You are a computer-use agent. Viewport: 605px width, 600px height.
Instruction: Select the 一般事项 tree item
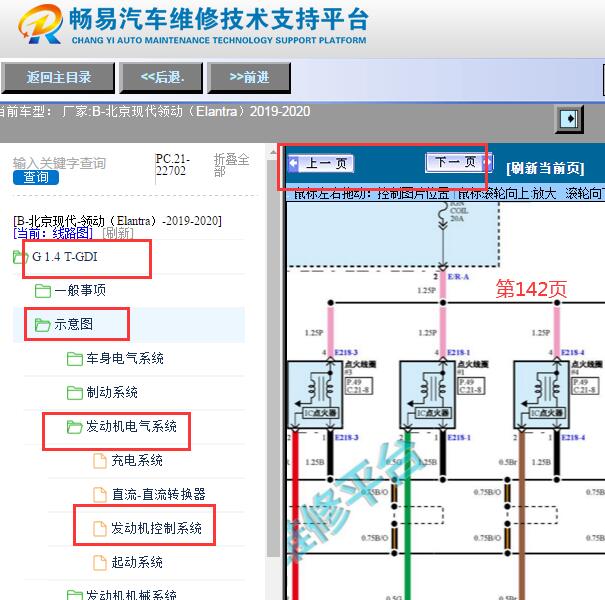tap(80, 290)
